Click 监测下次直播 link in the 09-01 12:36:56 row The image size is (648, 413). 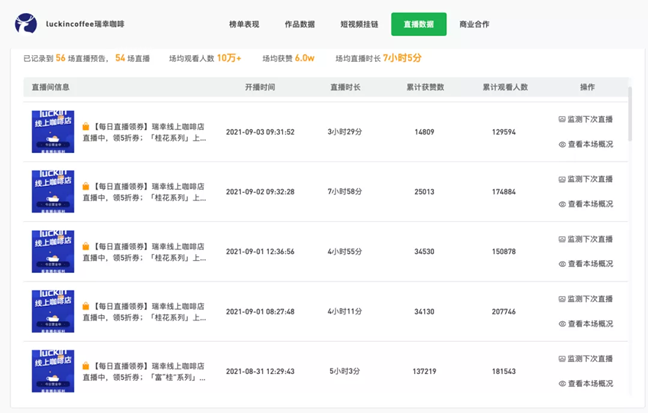590,239
